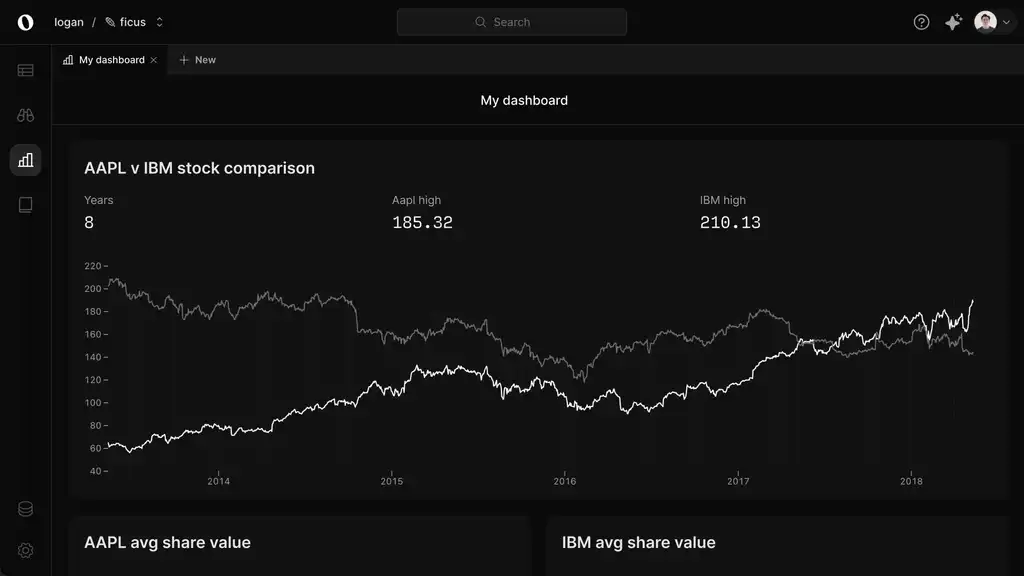Click inside the Search field
This screenshot has width=1024, height=576.
pos(511,21)
